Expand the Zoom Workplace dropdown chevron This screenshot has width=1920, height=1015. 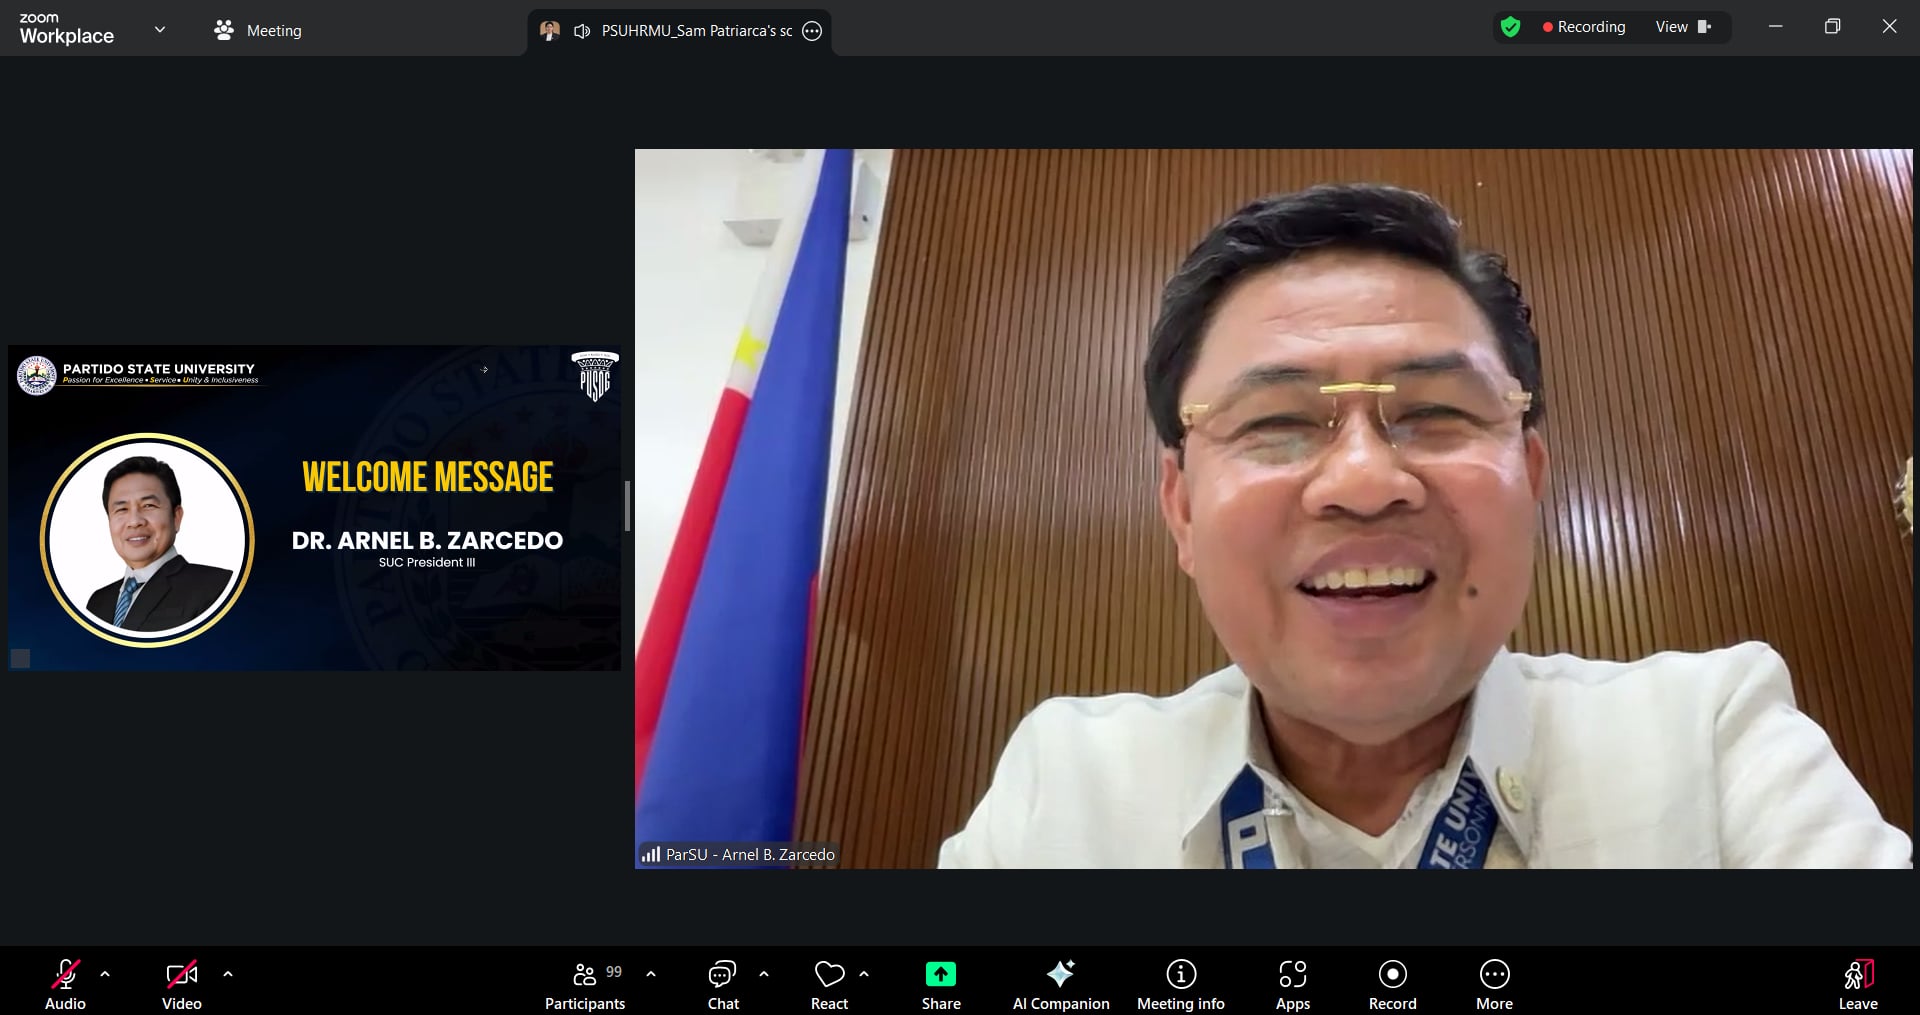pos(160,30)
